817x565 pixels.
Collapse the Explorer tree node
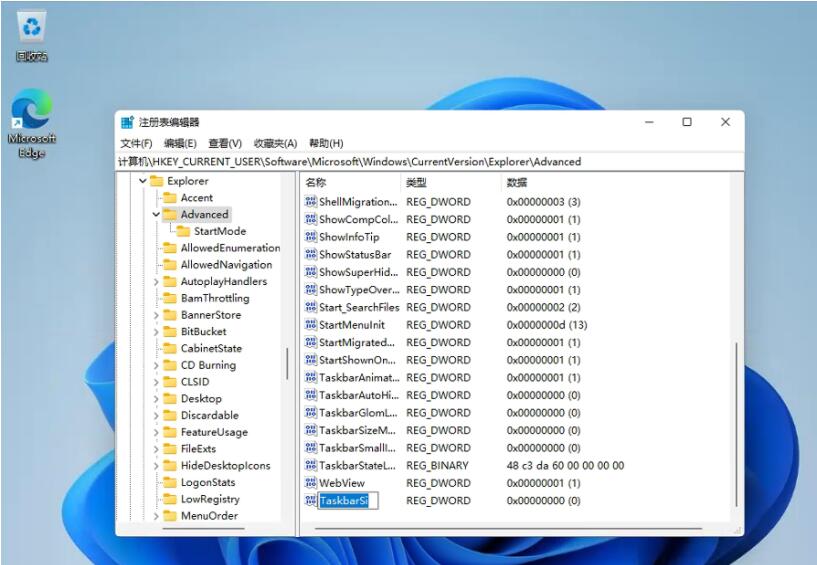[x=143, y=181]
